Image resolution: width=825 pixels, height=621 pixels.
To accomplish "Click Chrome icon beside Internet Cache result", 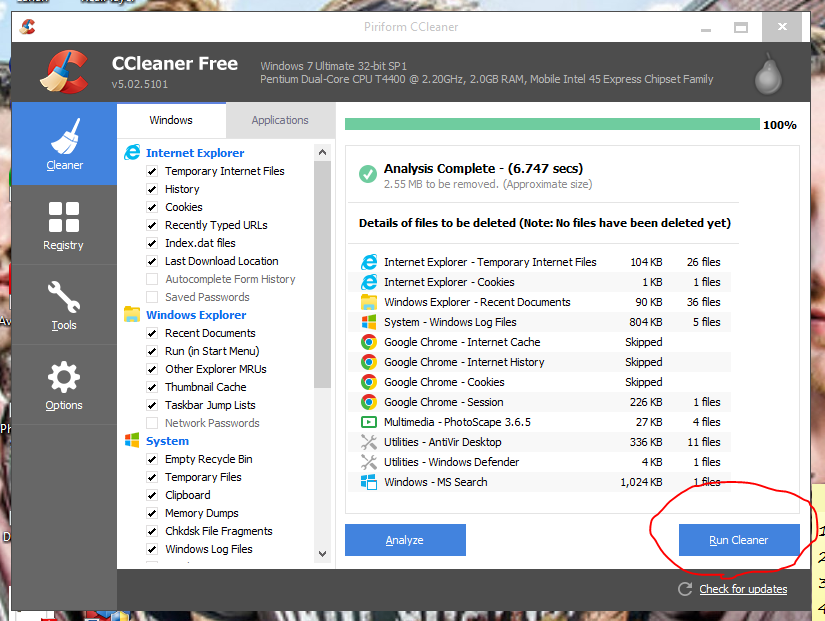I will [x=369, y=342].
